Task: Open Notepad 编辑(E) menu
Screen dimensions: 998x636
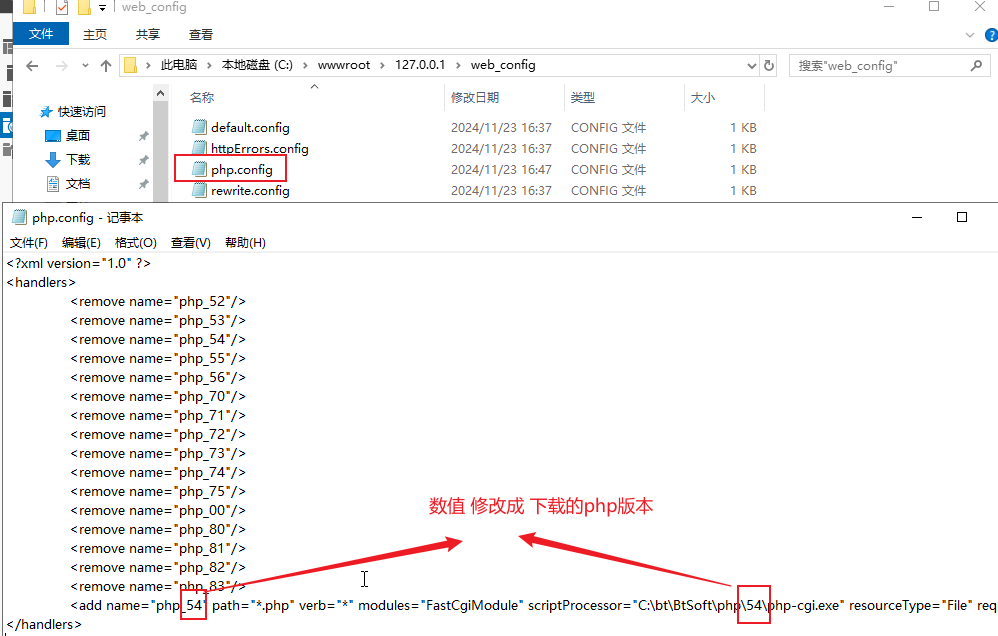Action: point(81,243)
